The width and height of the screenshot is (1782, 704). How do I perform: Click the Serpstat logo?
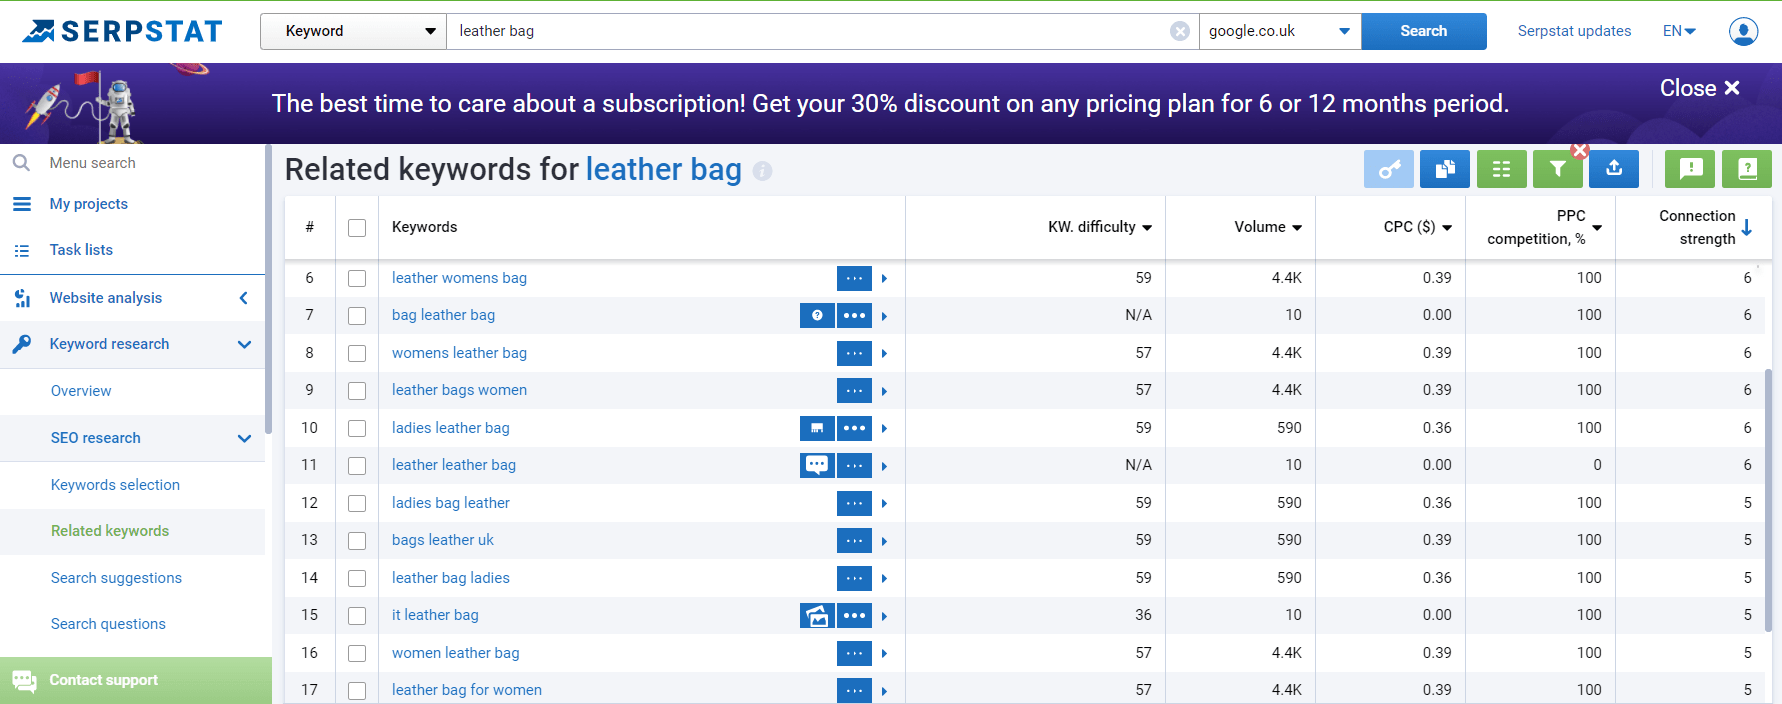click(x=122, y=31)
